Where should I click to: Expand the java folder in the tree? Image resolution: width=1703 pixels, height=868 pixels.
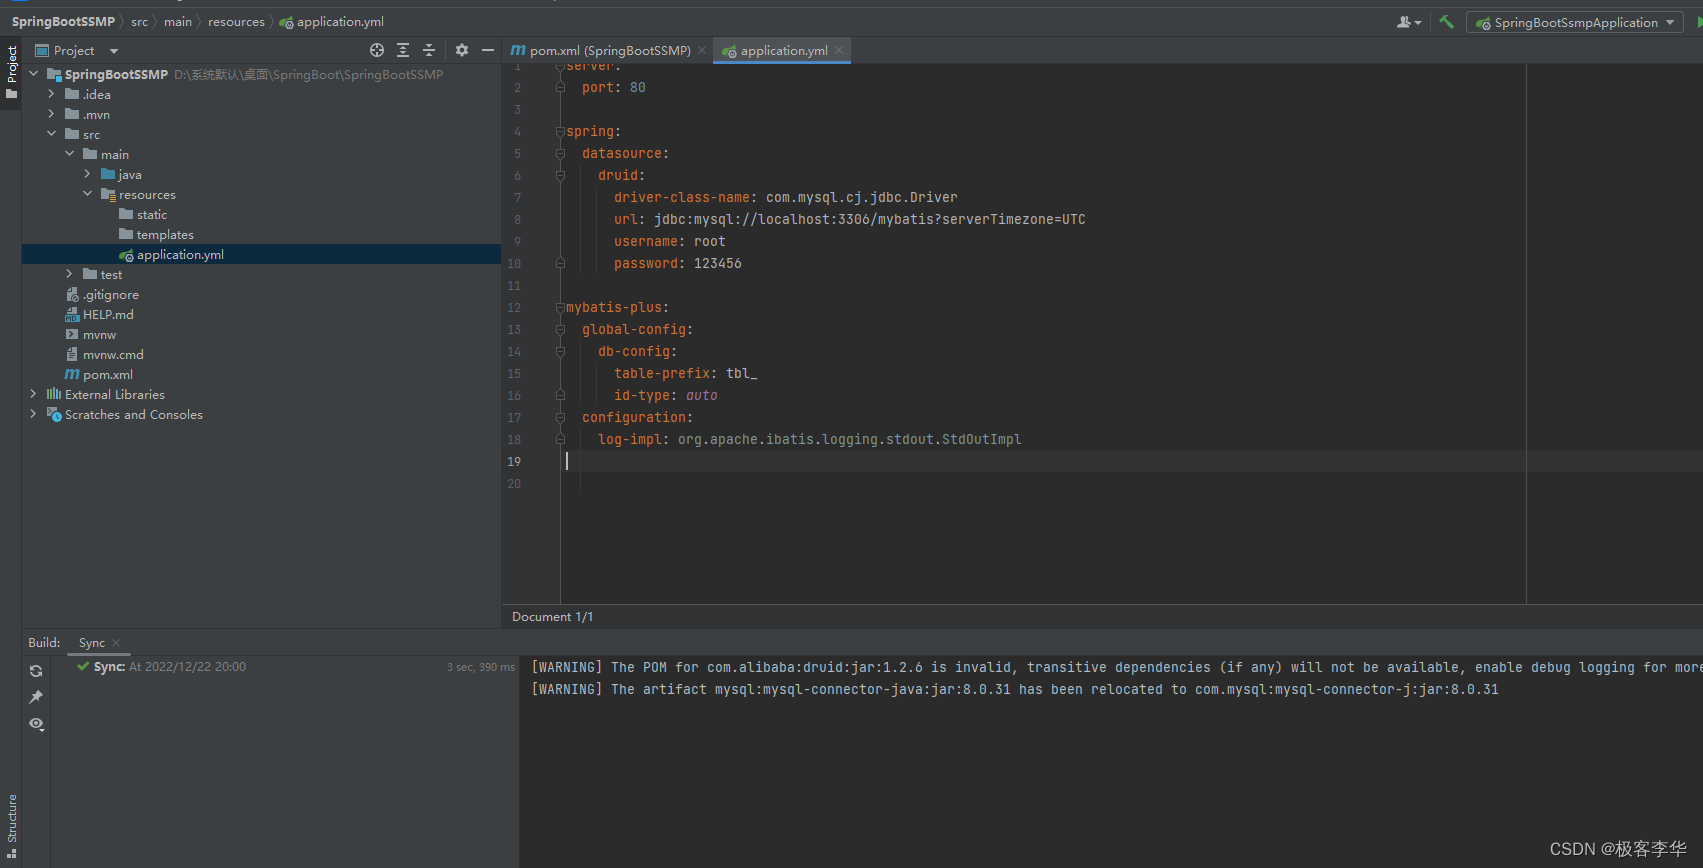point(87,174)
